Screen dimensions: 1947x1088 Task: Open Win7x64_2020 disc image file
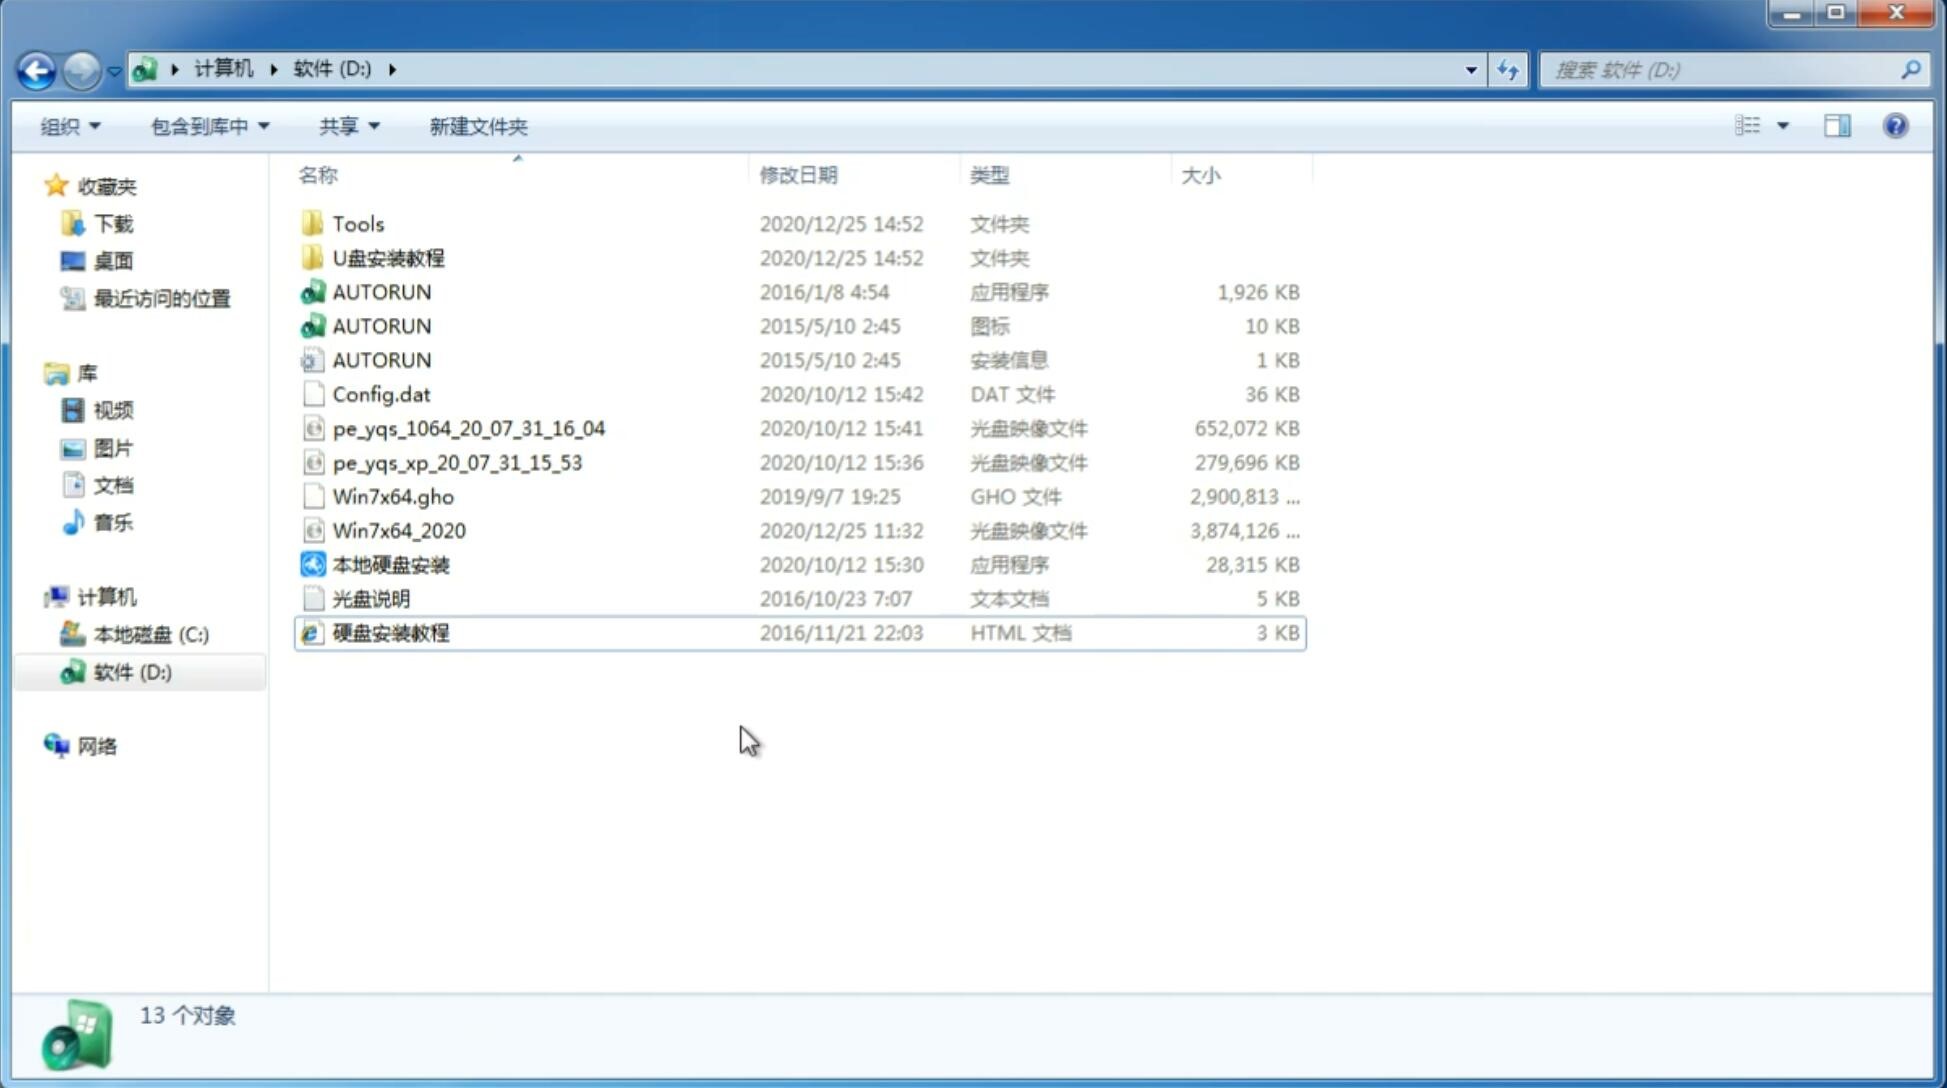[x=397, y=529]
